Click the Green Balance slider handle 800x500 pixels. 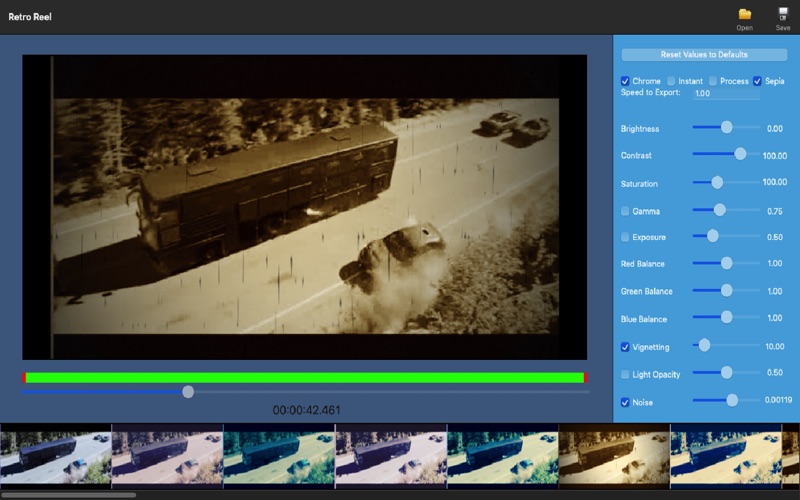point(727,290)
